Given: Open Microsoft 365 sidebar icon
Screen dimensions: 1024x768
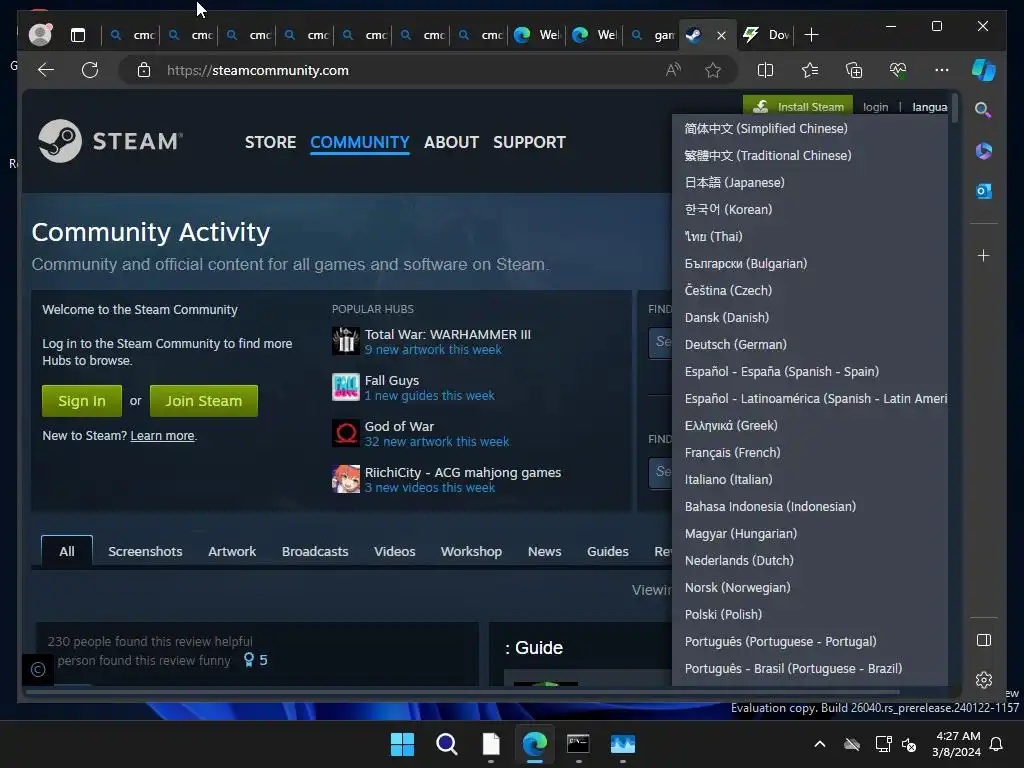Looking at the screenshot, I should (984, 151).
